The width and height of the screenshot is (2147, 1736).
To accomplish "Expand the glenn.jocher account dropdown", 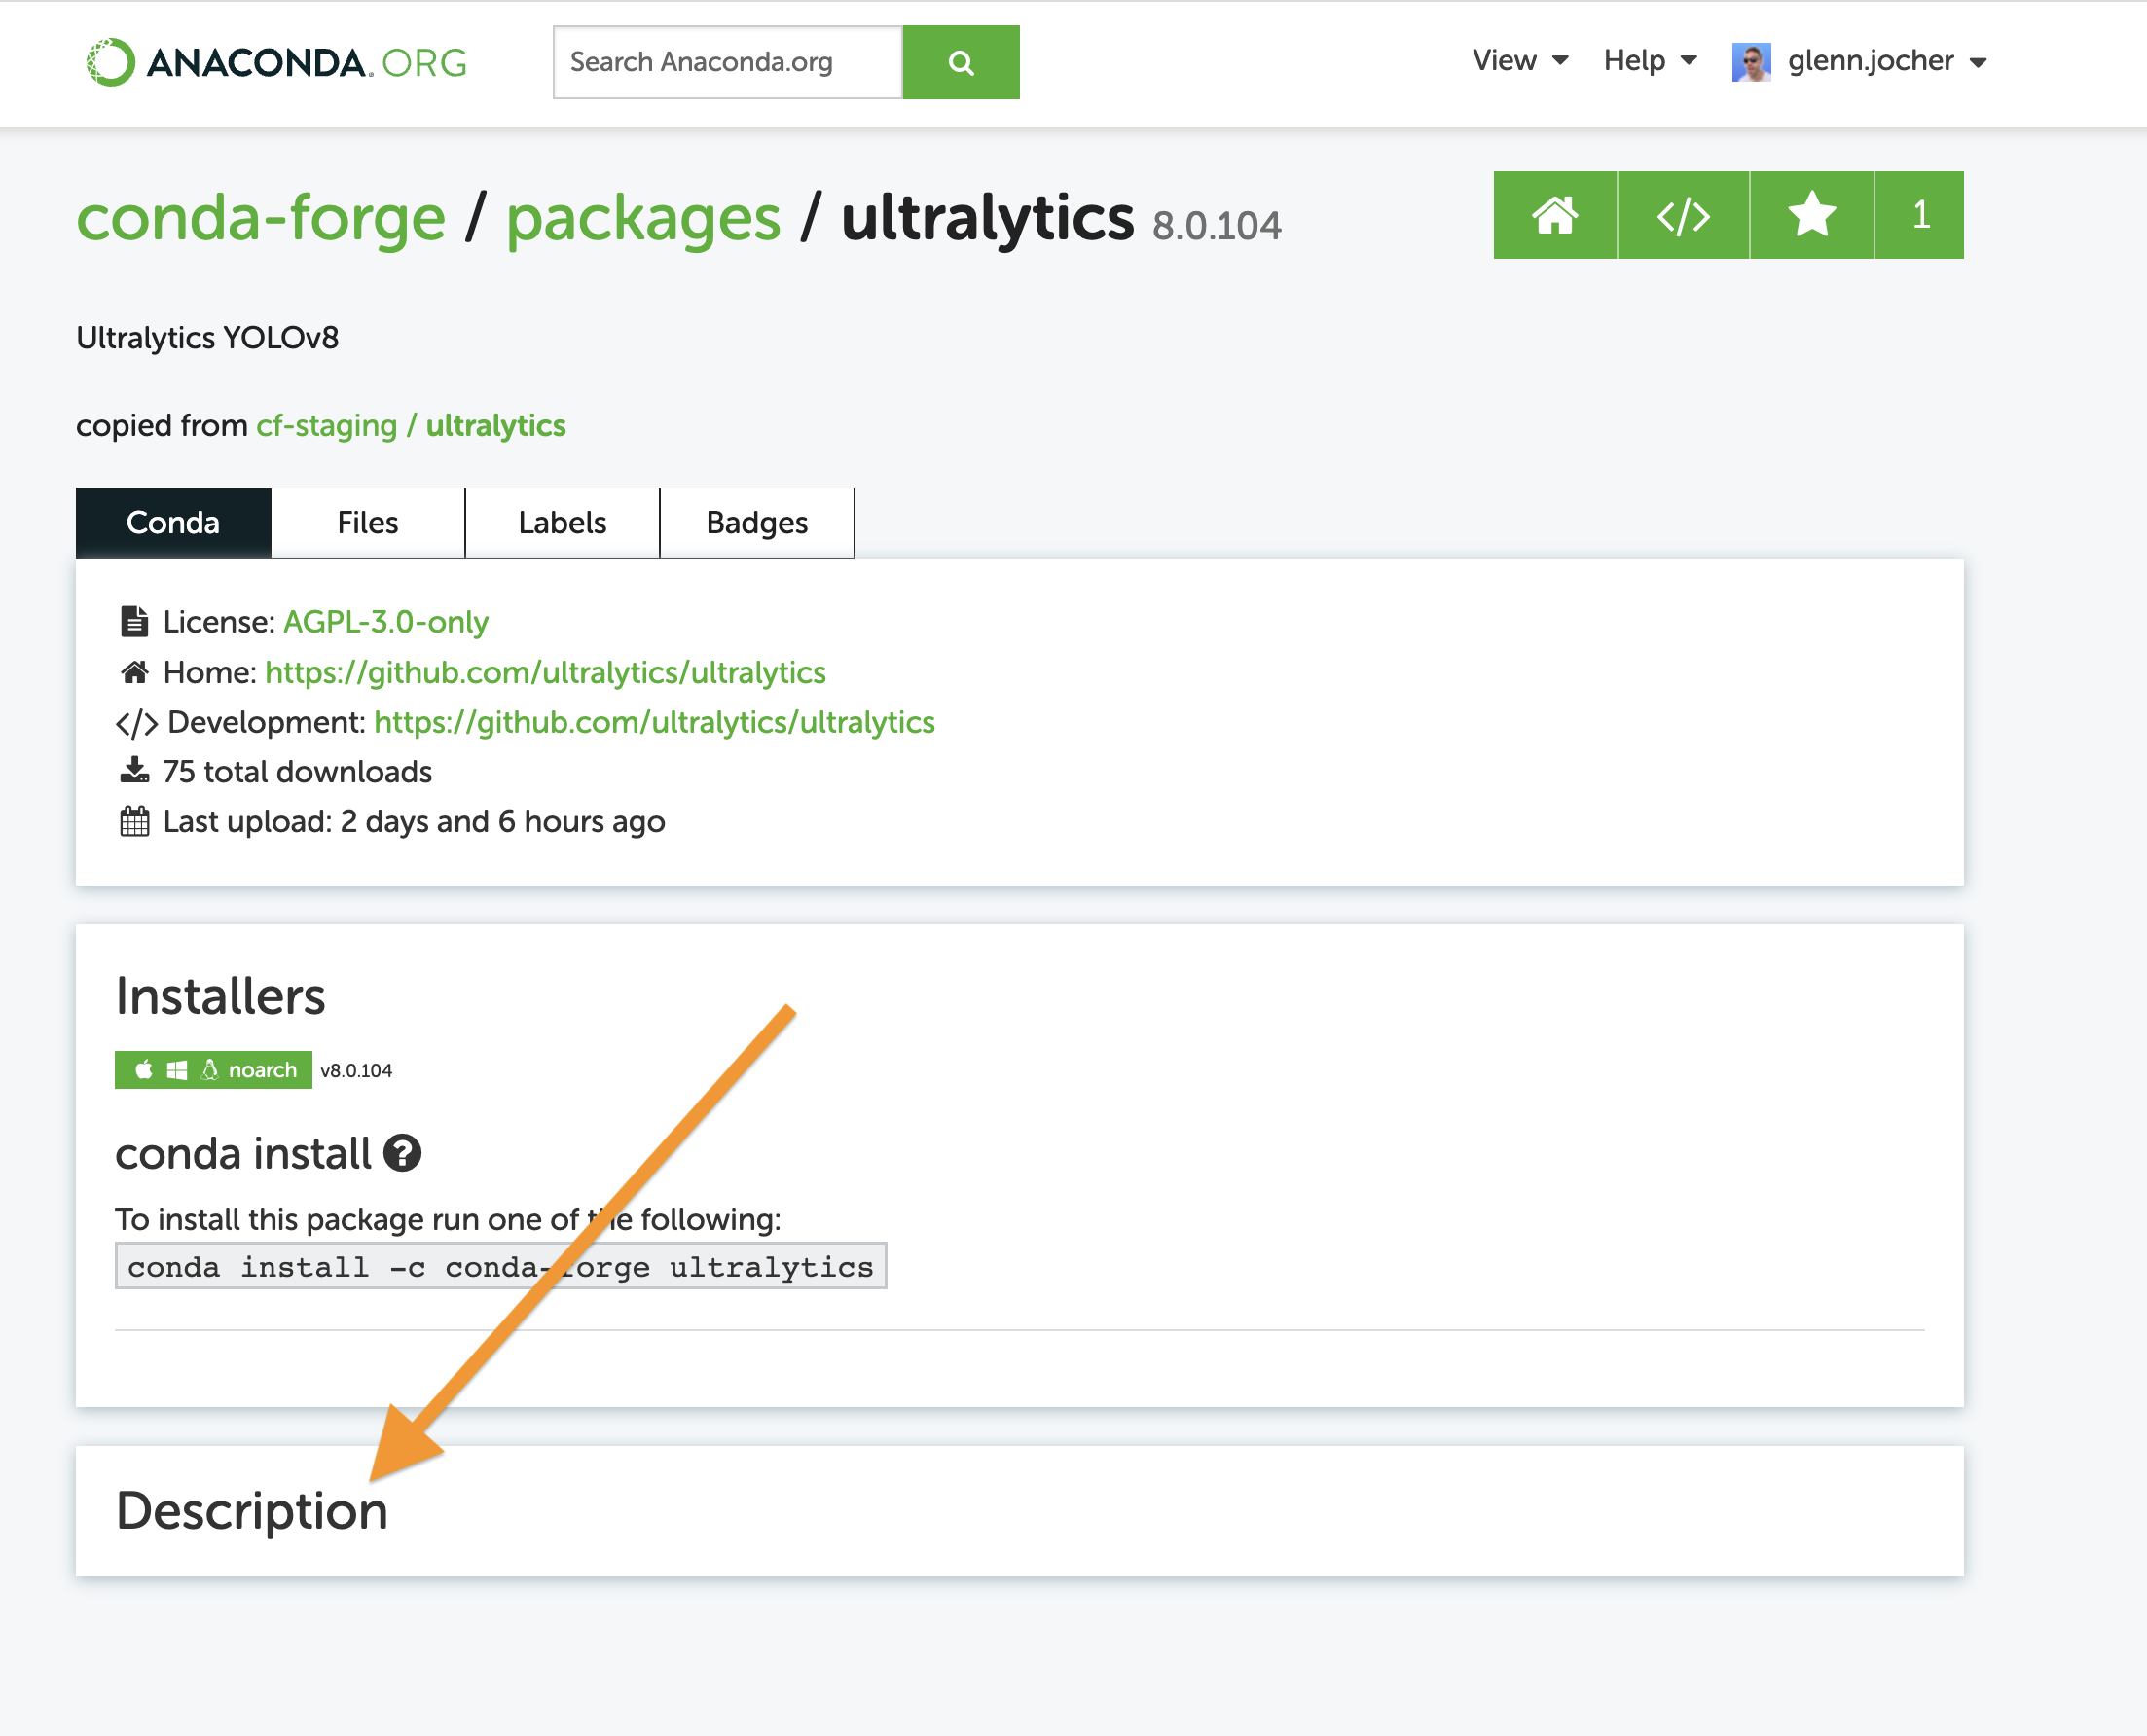I will tap(1869, 60).
